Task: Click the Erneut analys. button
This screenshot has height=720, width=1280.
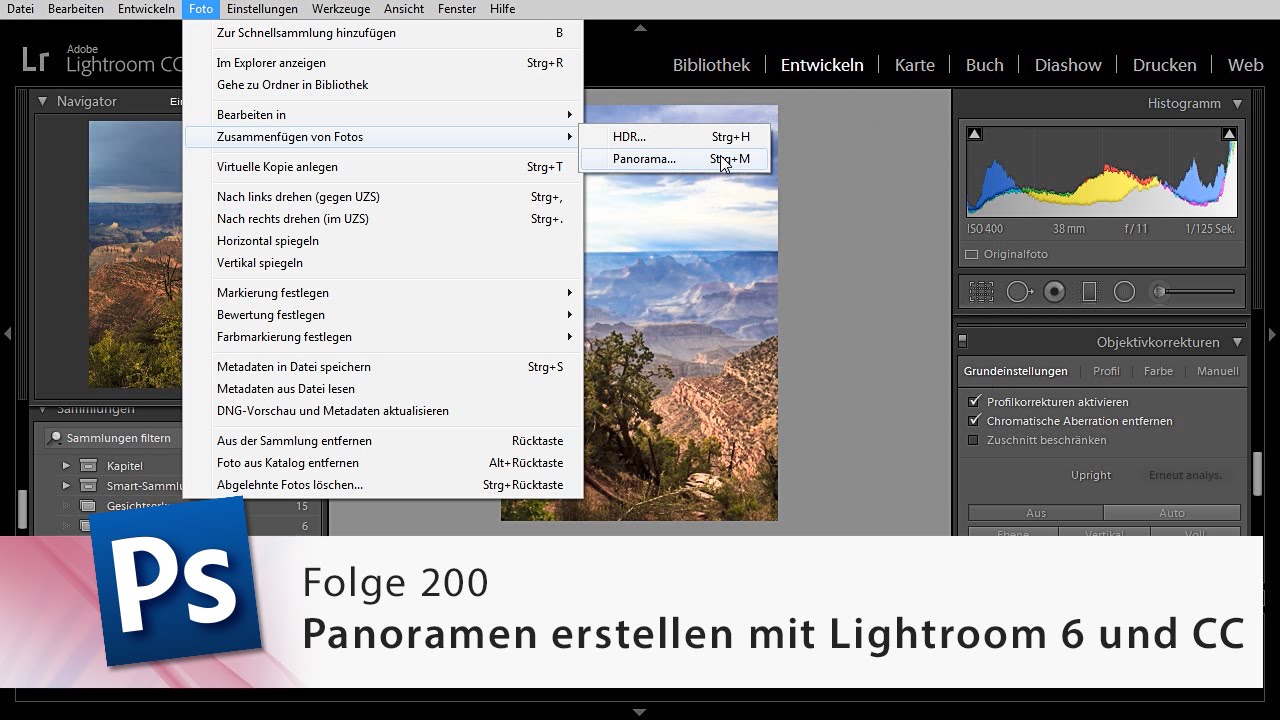Action: click(x=1185, y=475)
